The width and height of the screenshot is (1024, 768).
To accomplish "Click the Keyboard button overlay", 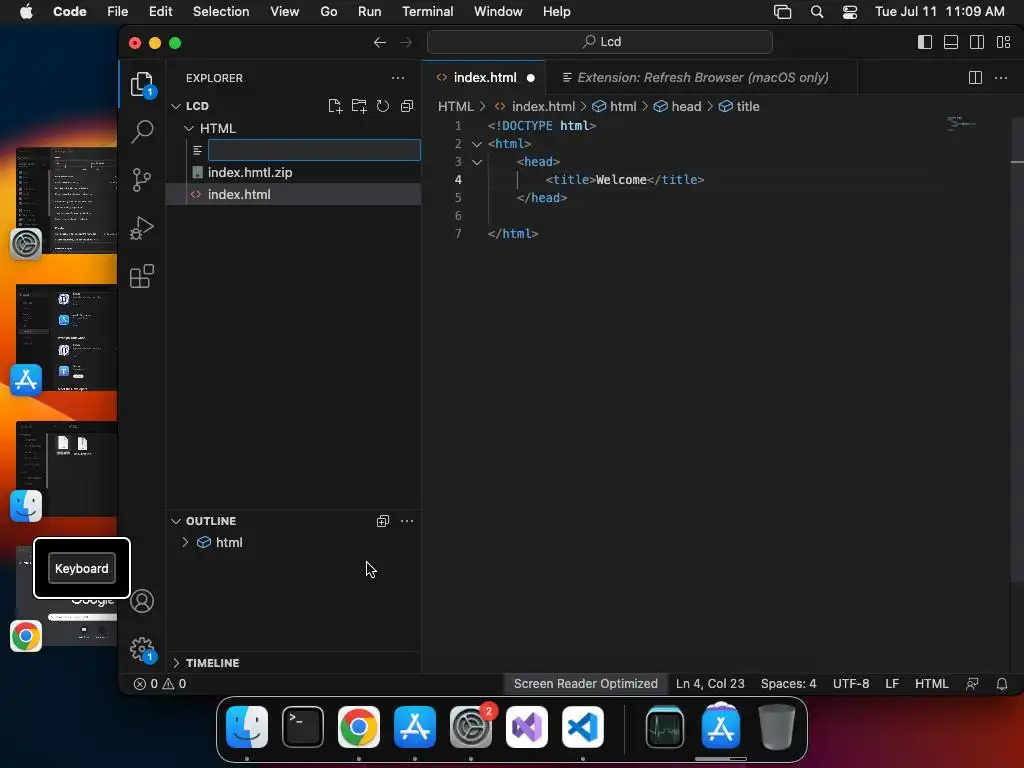I will pos(82,568).
